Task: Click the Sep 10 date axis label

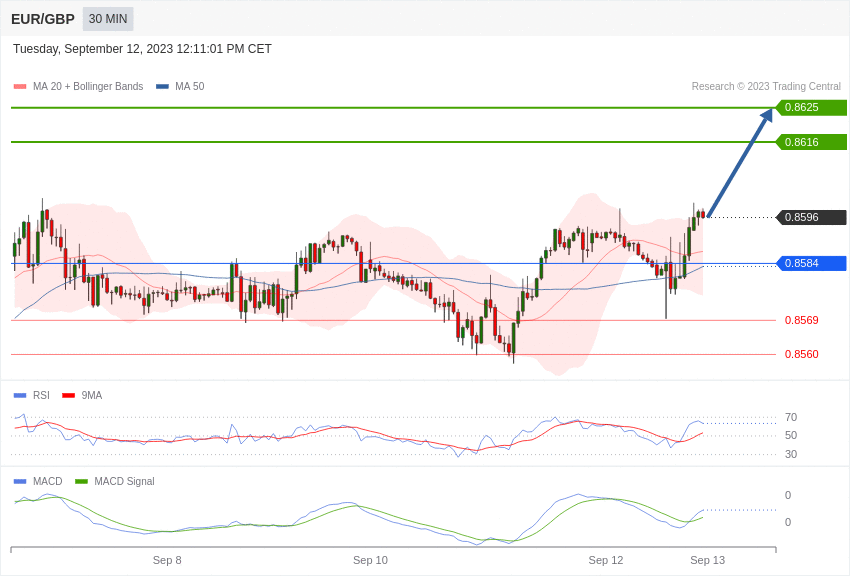Action: [370, 560]
